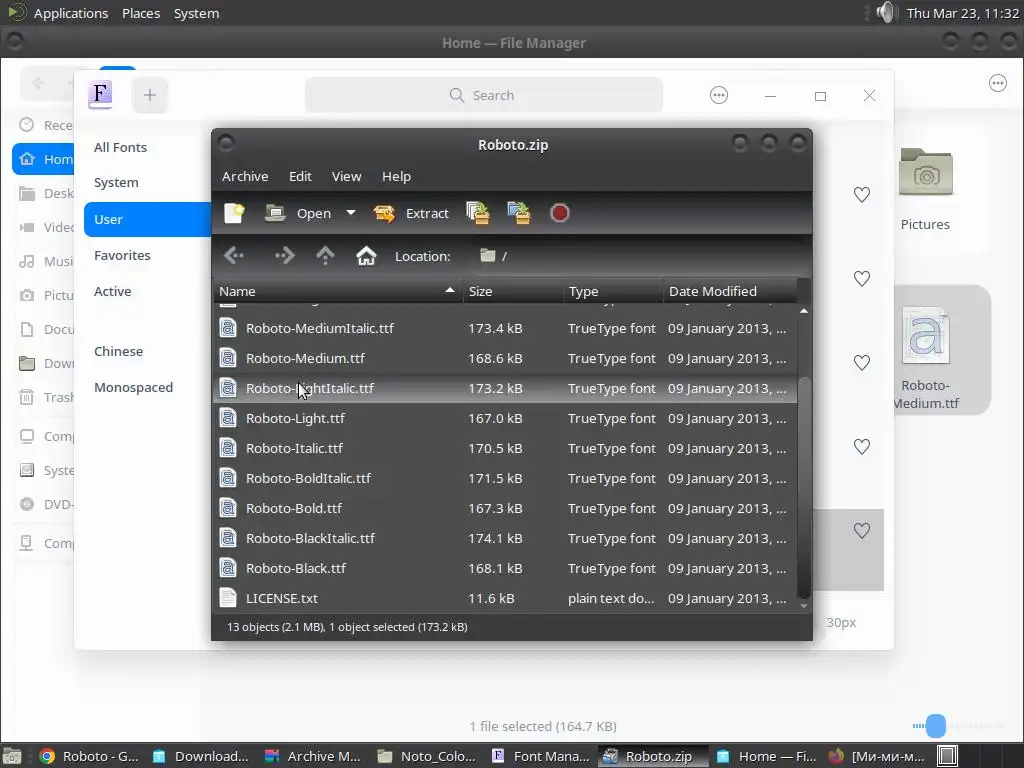This screenshot has height=768, width=1024.
Task: Switch to Font Manager taskbar entry
Action: [x=541, y=756]
